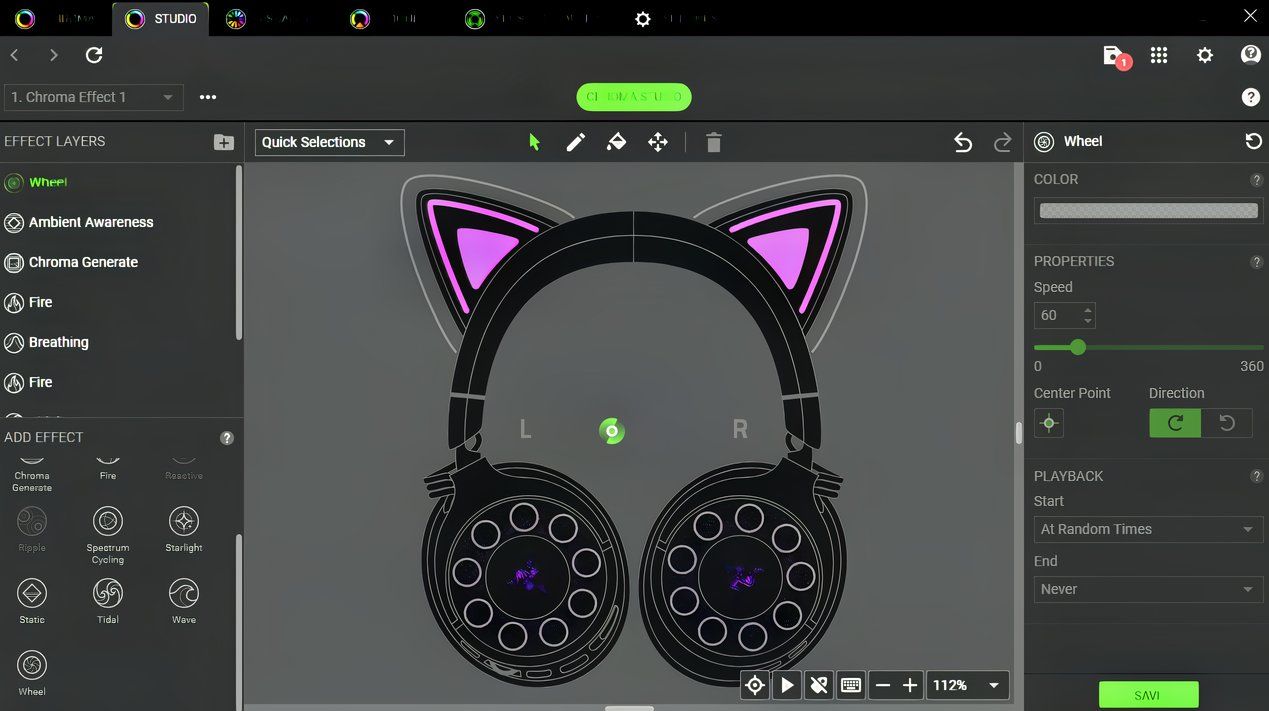Screen dimensions: 1269x711
Task: Add a new effect layer group
Action: [223, 142]
